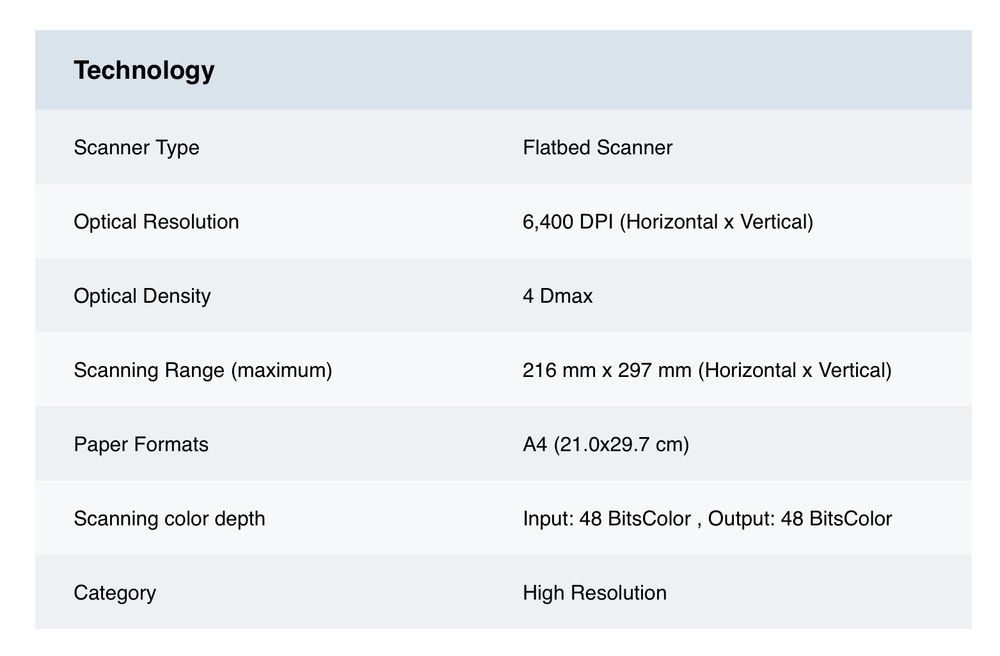Click Horizontal x Vertical beside 6,400 DPI
Viewport: 1000px width, 656px height.
tap(716, 222)
